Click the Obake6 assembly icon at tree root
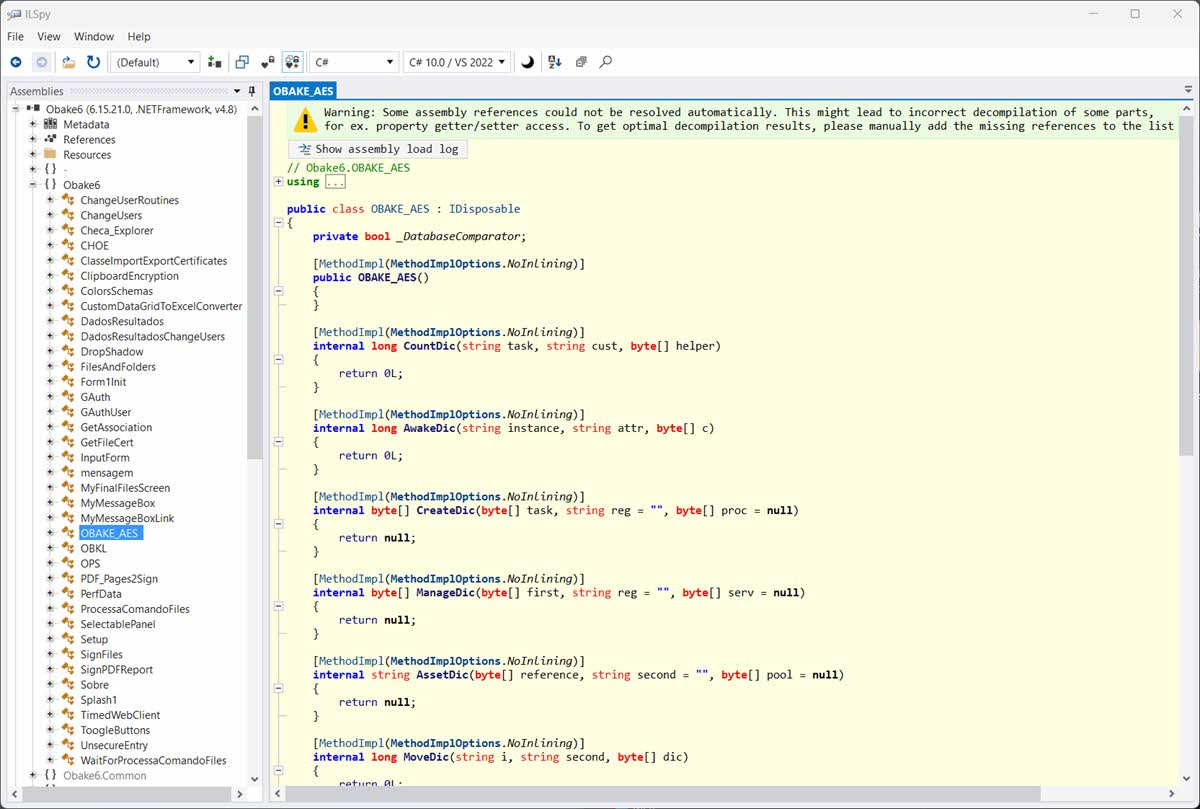 [x=33, y=109]
